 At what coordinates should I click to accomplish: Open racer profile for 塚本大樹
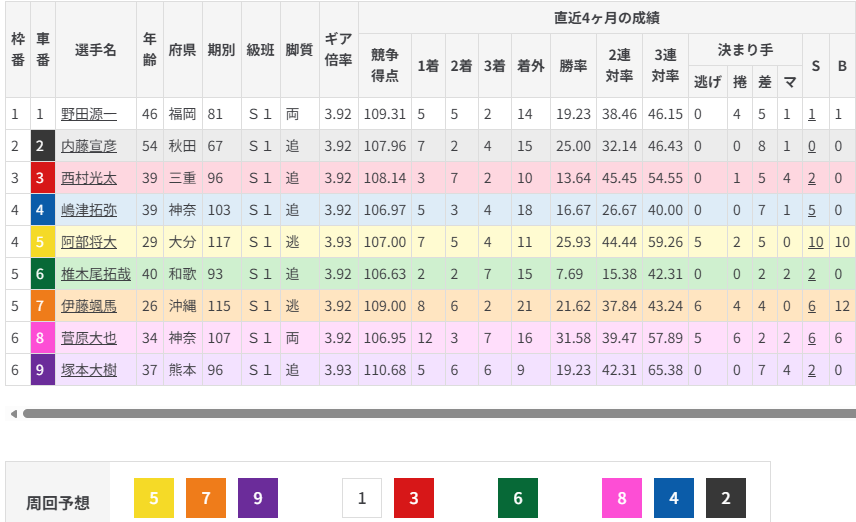coord(88,370)
